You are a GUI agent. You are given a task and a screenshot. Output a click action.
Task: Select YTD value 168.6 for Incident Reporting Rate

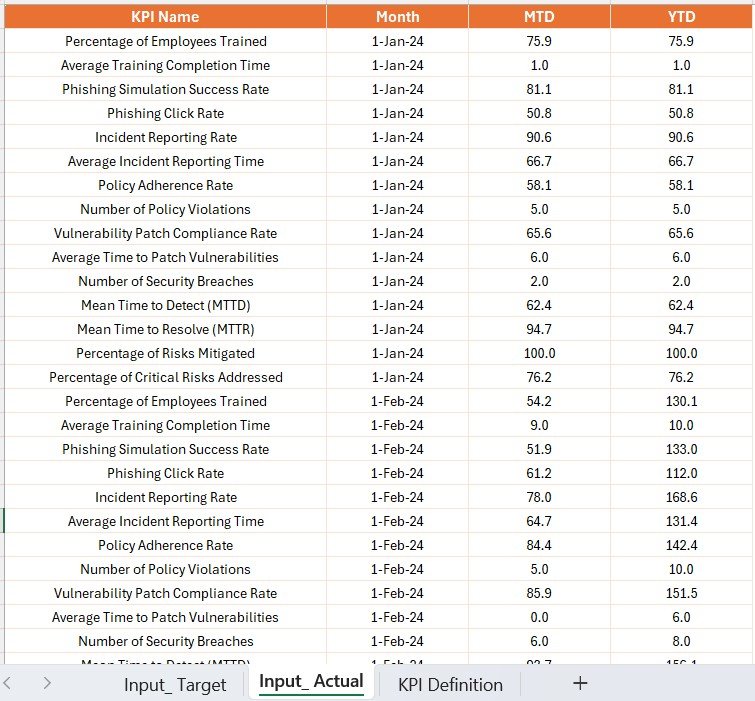(681, 497)
